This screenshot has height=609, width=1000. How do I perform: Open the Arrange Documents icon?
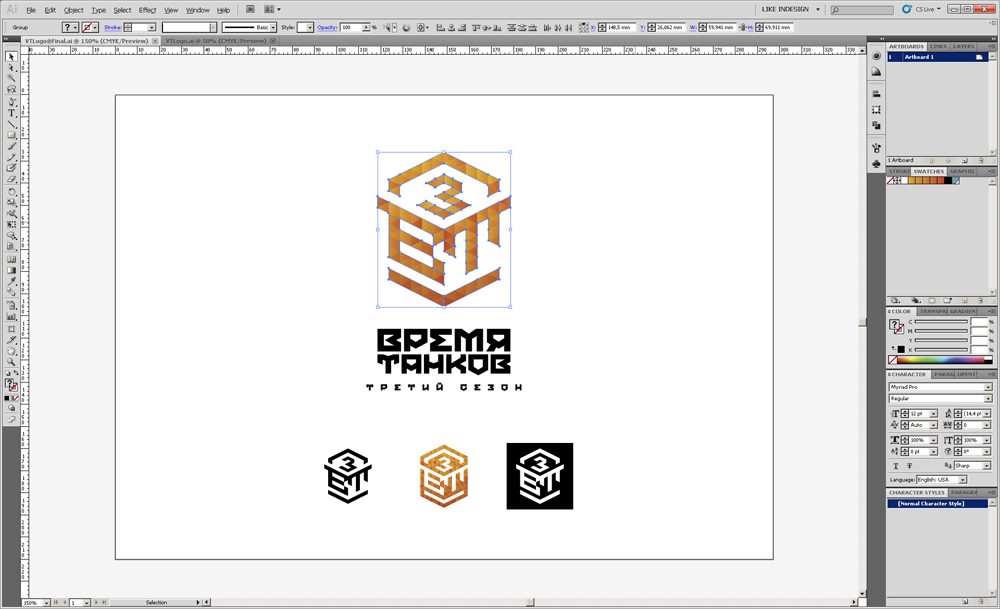(272, 9)
